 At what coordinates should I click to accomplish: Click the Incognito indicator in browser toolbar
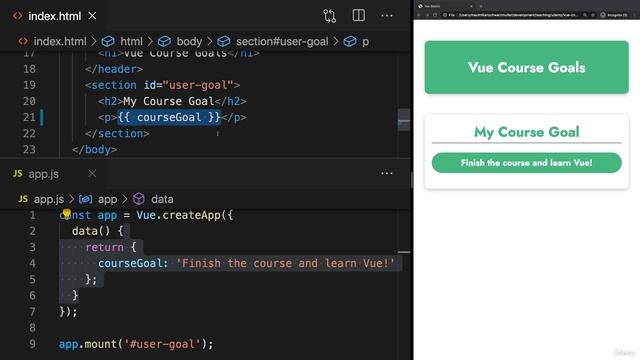[613, 15]
